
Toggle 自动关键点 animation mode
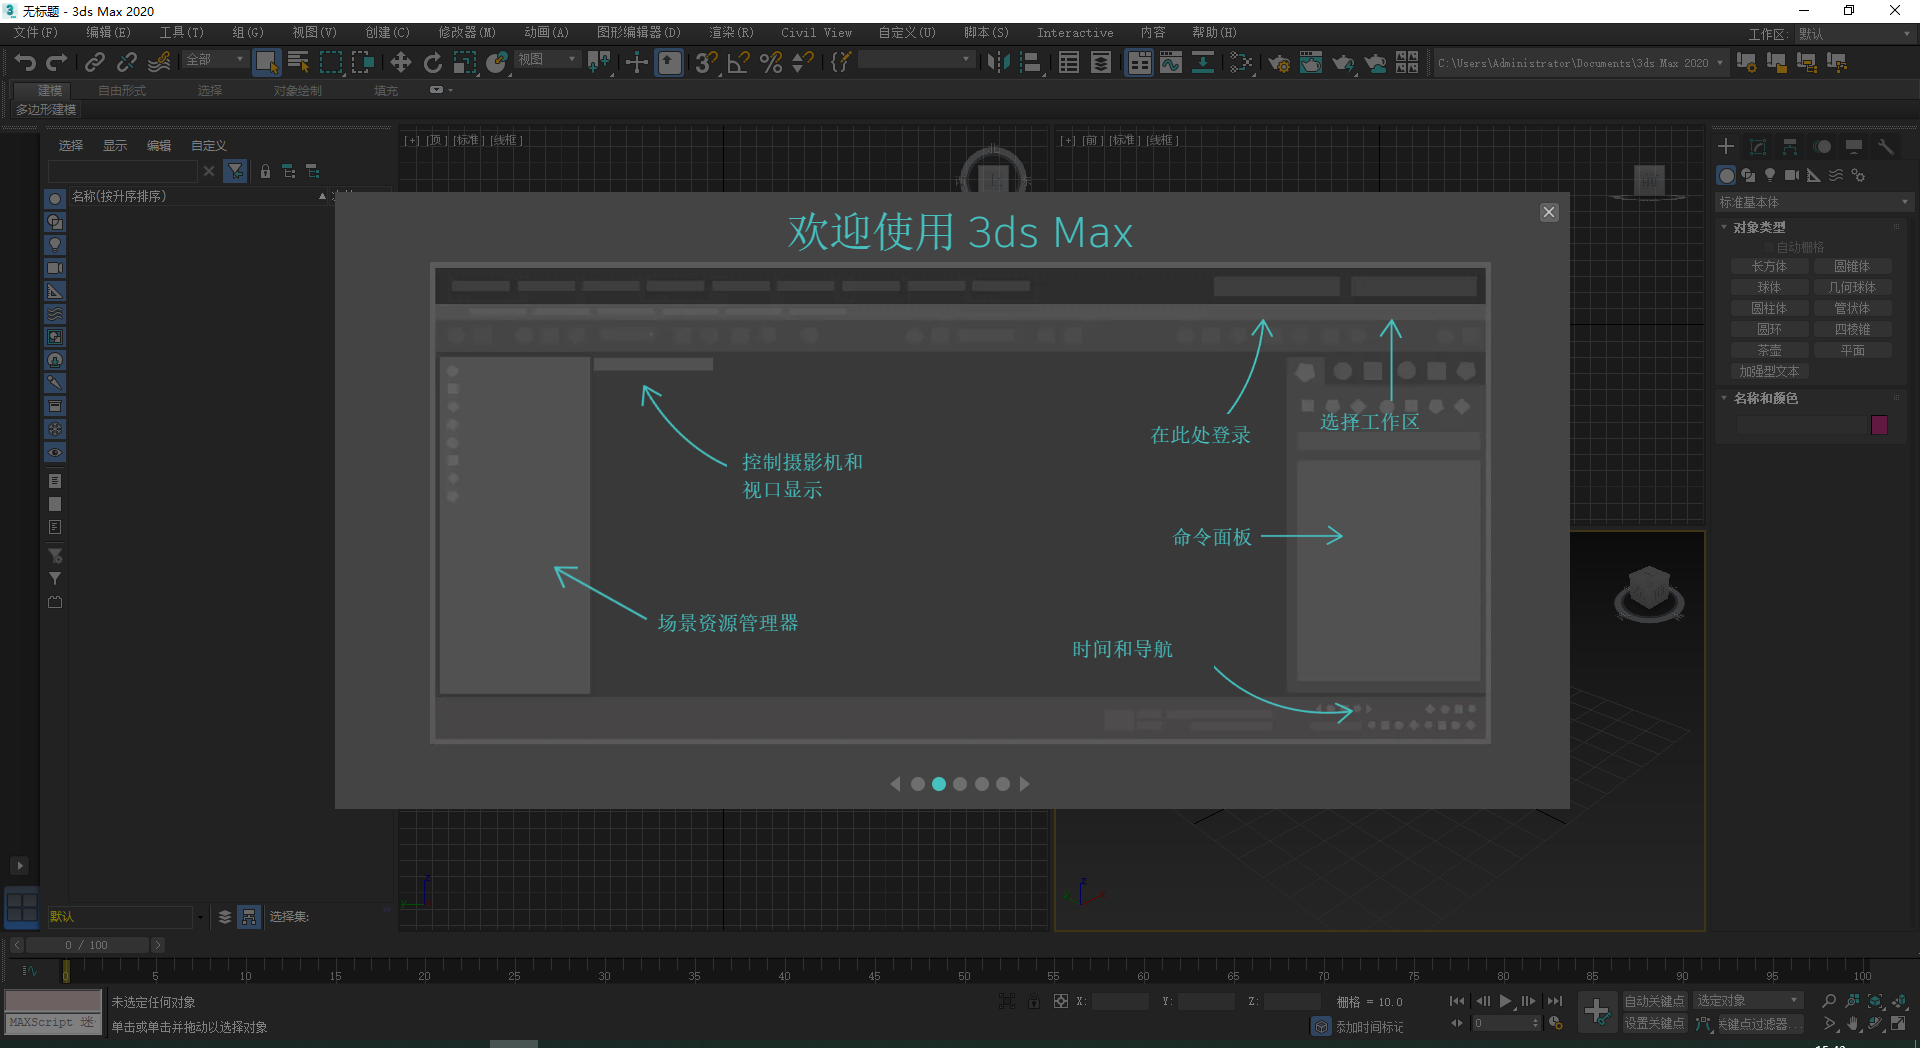1655,1000
